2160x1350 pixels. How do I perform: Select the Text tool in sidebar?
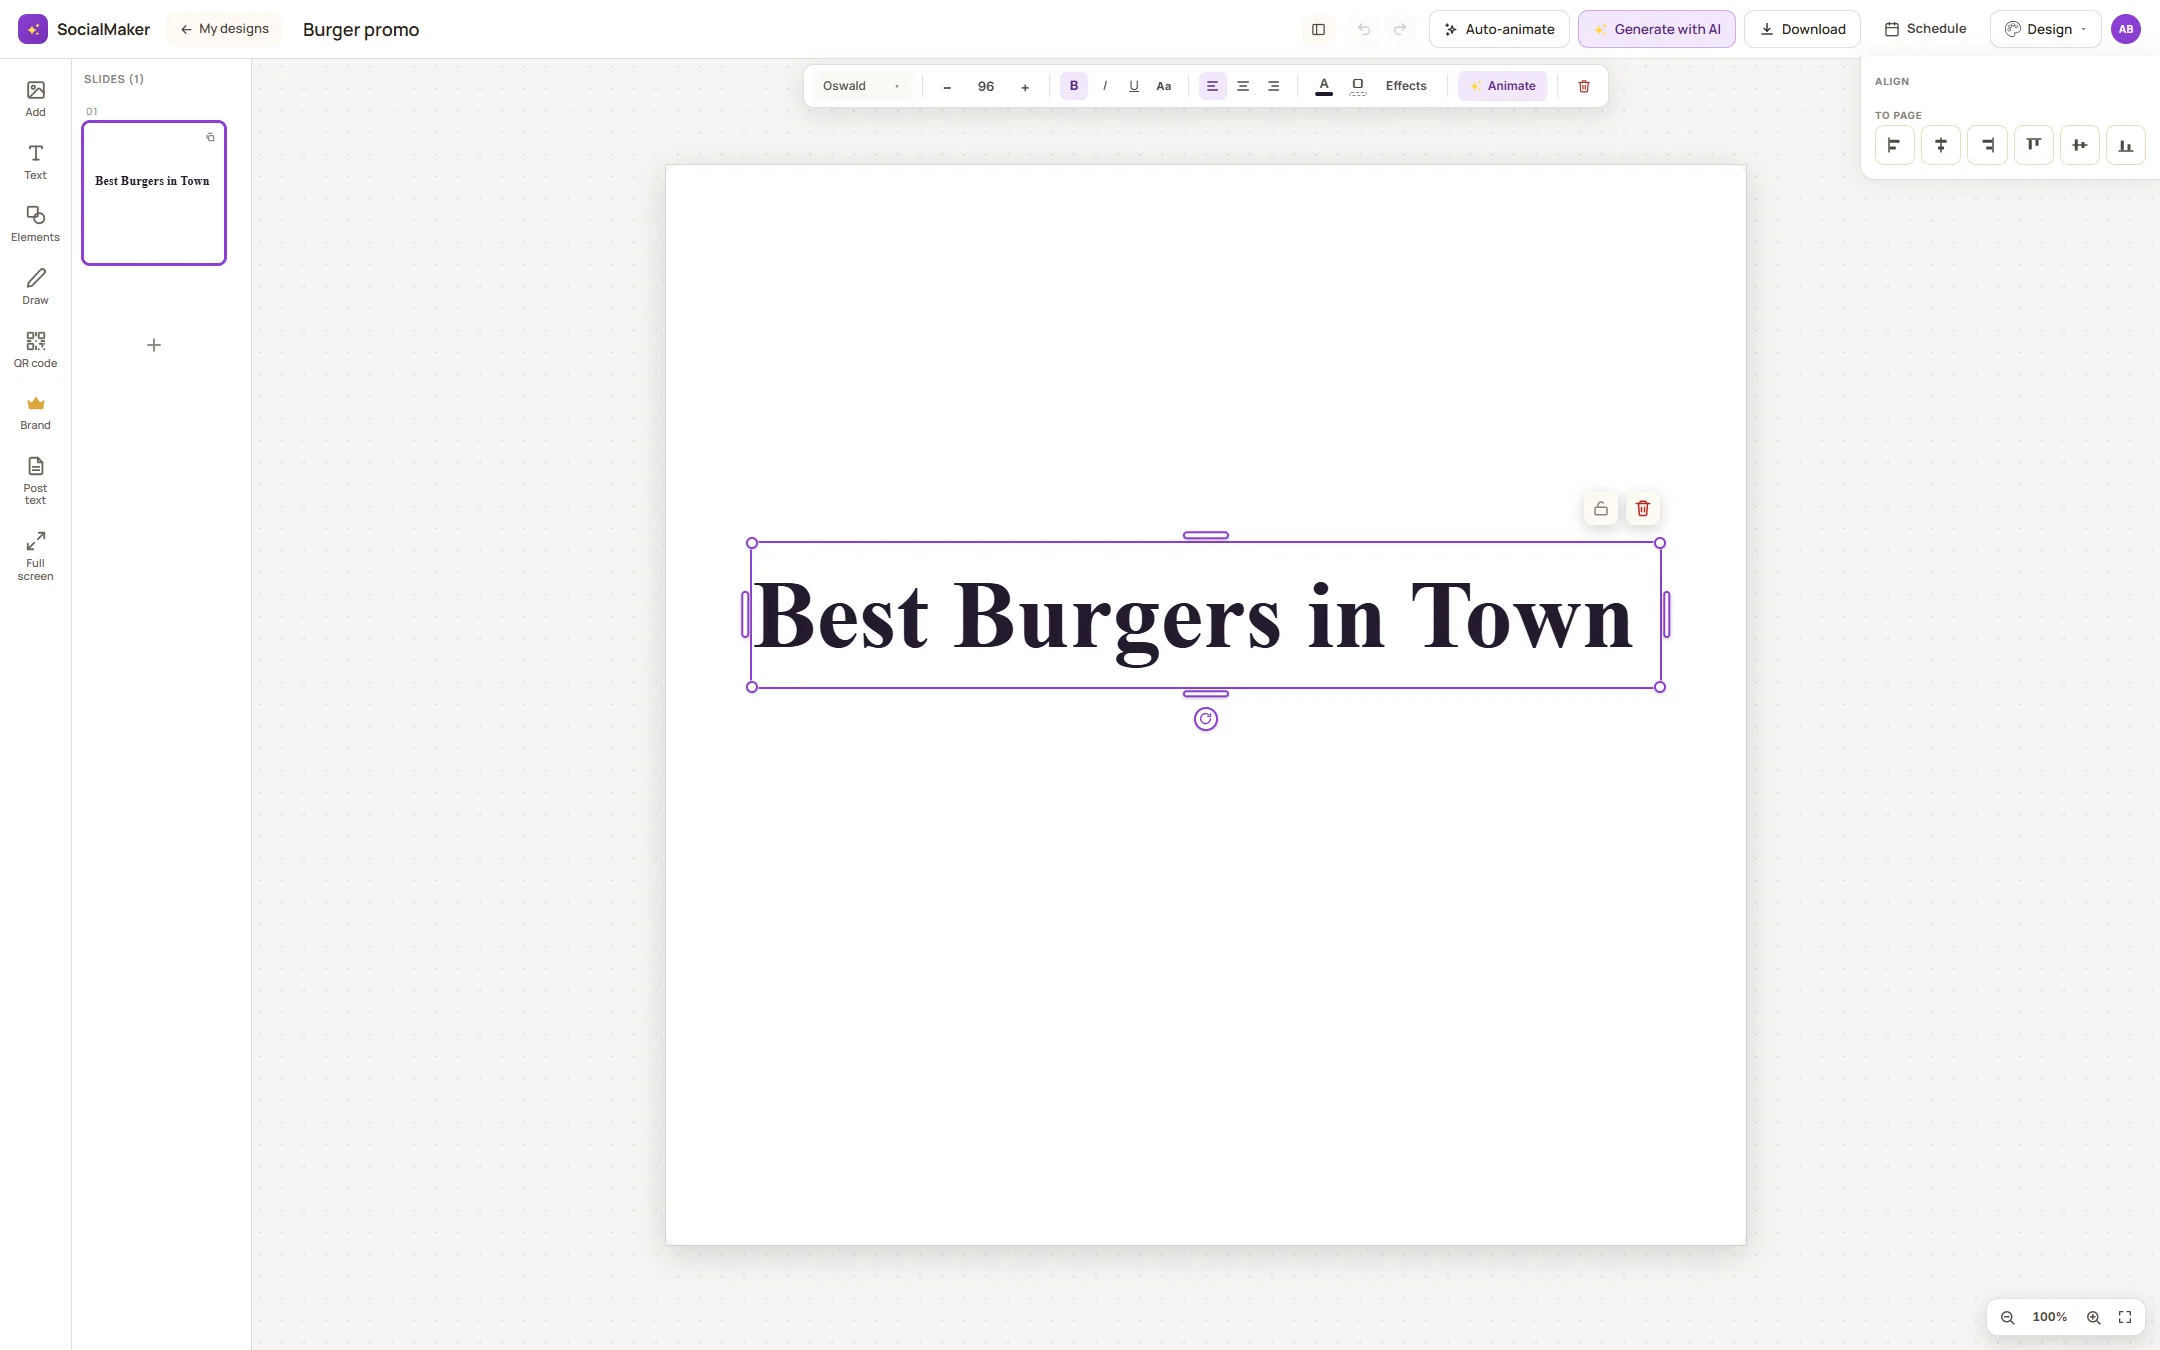coord(35,162)
